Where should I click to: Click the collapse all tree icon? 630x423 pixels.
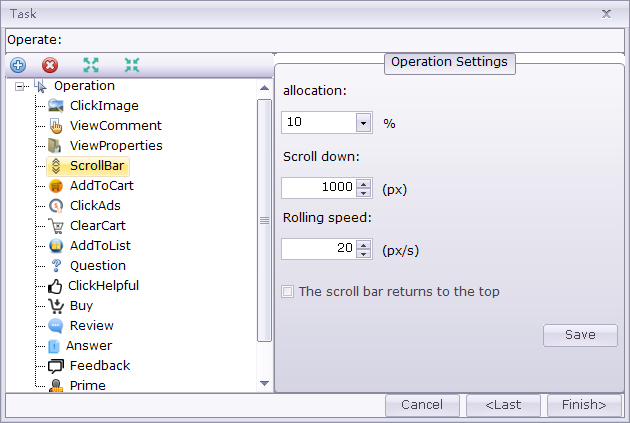pos(132,66)
